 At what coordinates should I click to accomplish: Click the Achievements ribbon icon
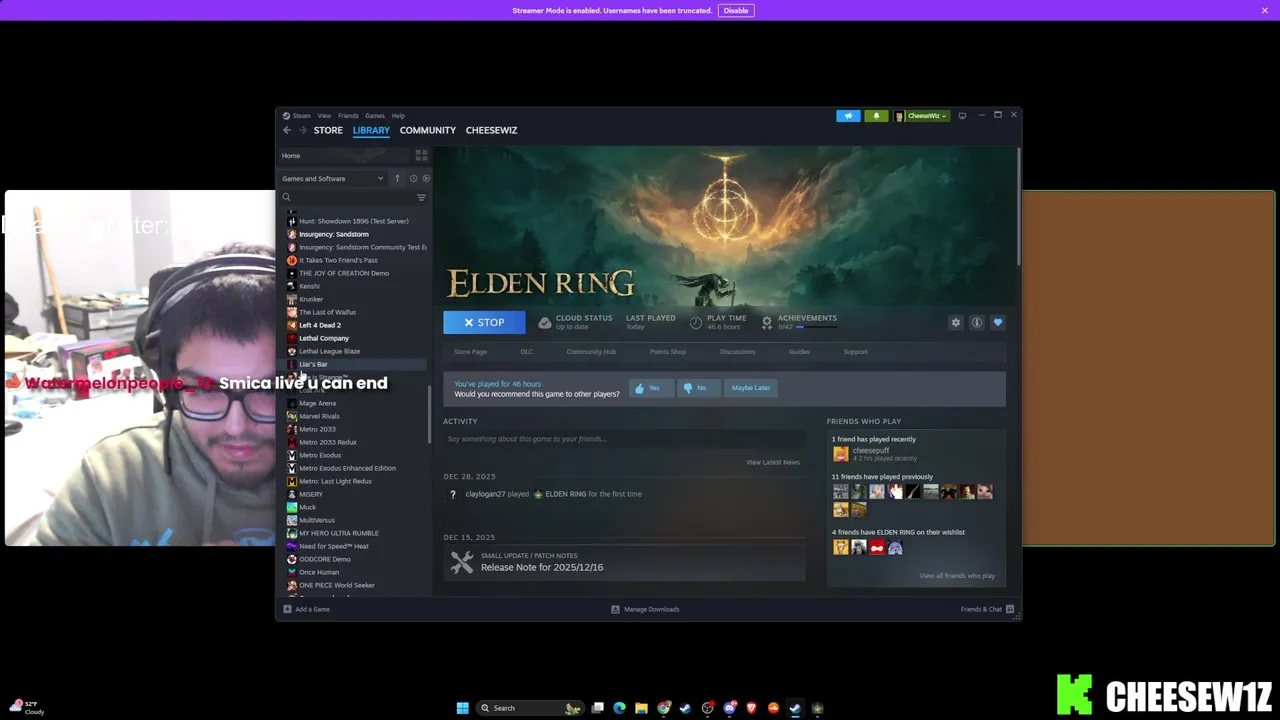(767, 322)
